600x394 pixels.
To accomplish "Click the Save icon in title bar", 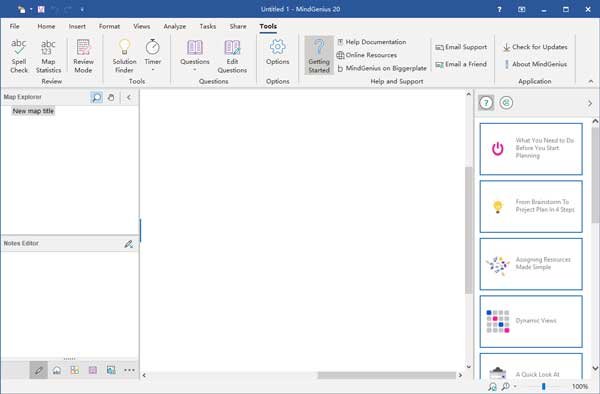I will click(x=41, y=9).
